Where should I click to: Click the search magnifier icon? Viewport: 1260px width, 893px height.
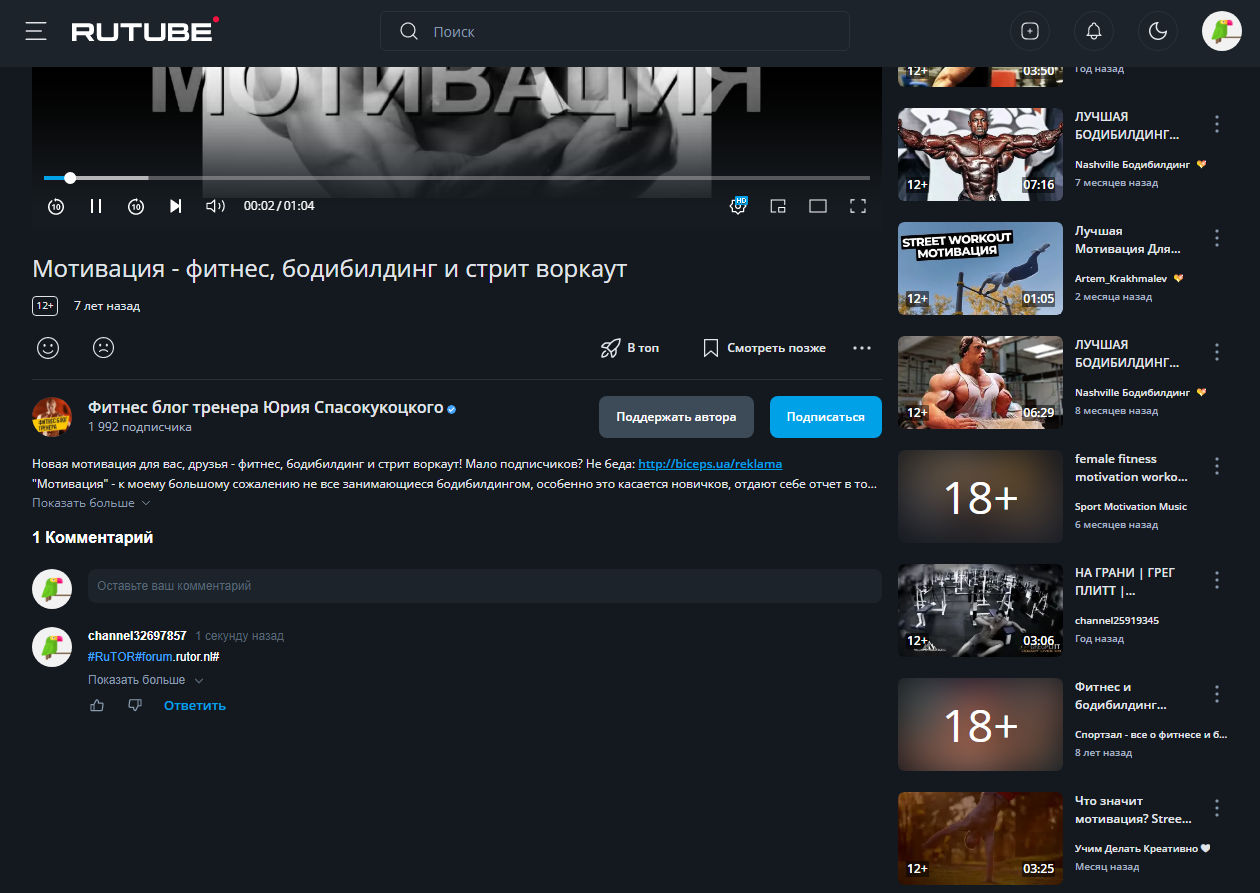(408, 31)
